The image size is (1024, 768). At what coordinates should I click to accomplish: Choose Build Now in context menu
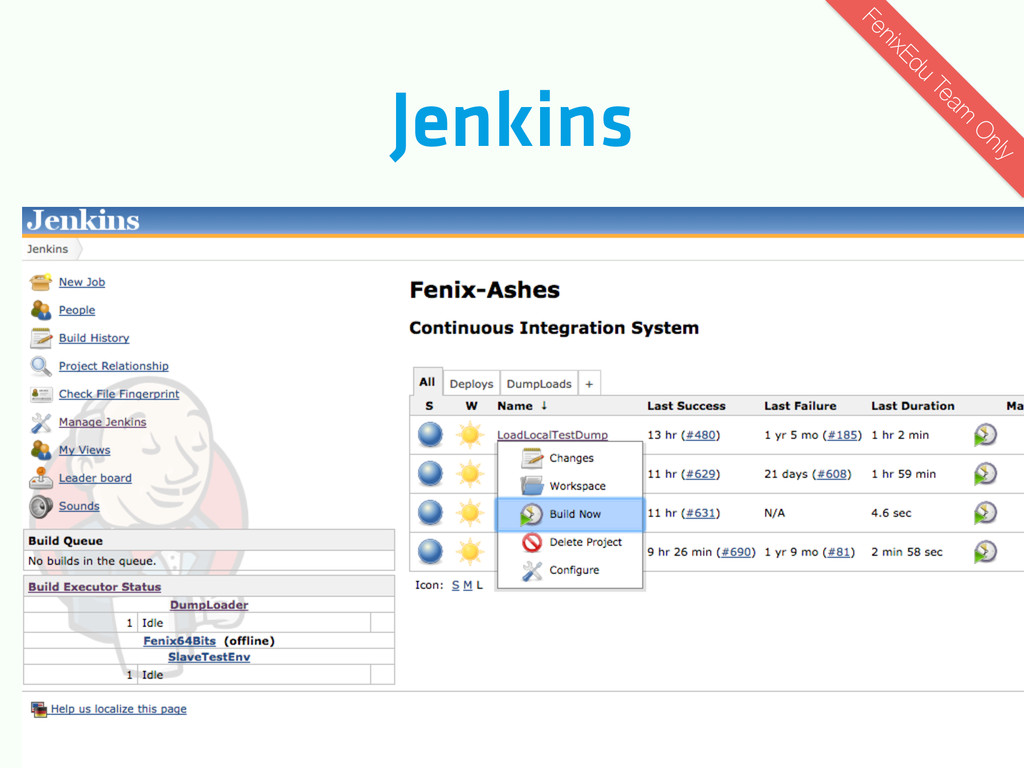(x=570, y=514)
